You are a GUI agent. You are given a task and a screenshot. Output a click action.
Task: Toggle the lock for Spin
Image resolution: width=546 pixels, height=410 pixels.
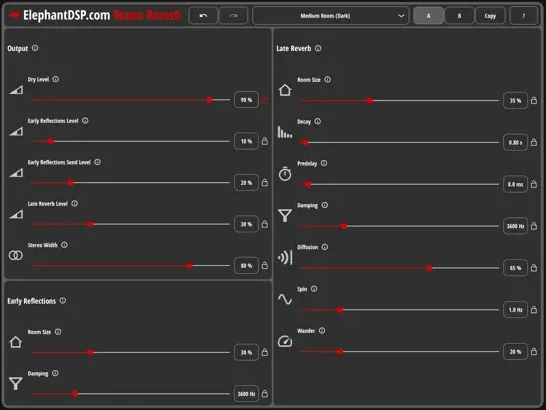(x=534, y=309)
